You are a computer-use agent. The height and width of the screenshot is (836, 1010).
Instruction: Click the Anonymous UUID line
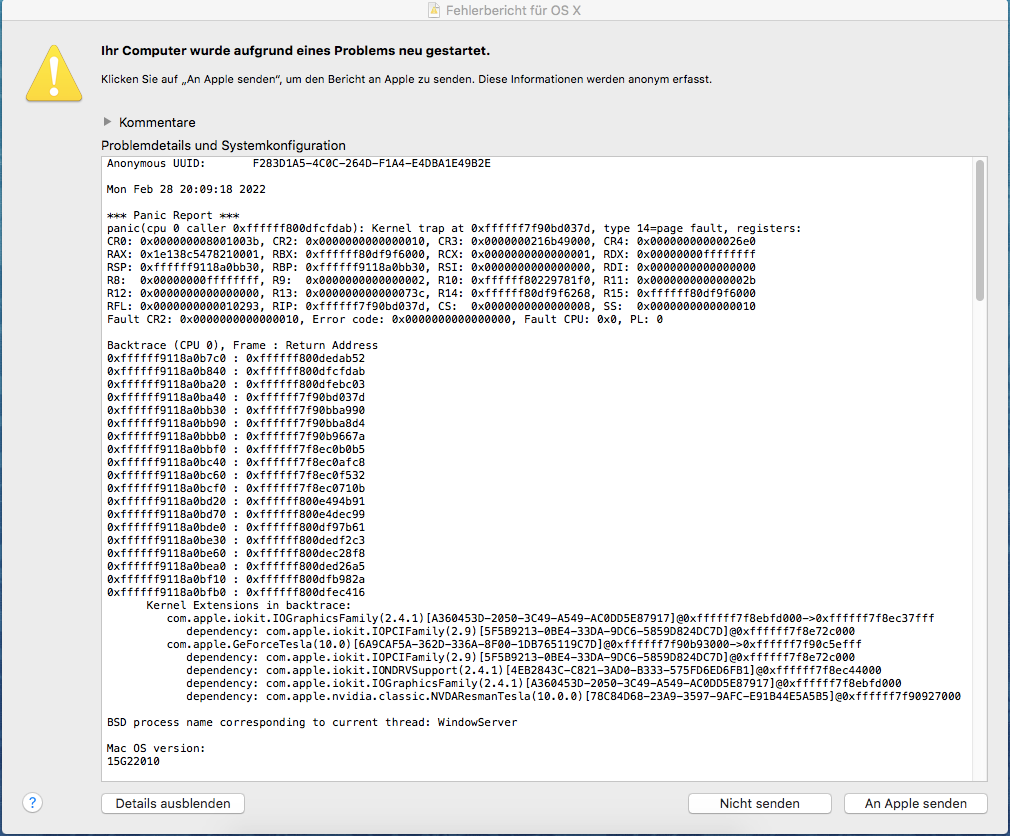coord(299,164)
